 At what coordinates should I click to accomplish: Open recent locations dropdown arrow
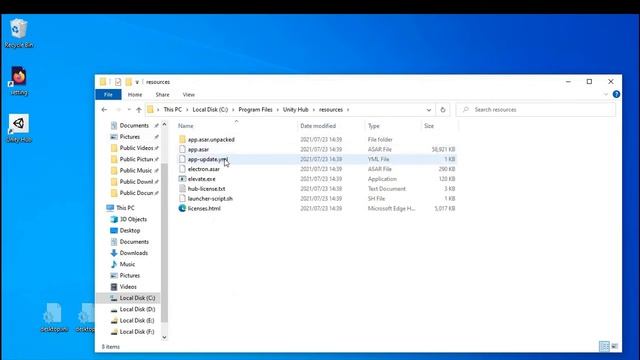[129, 109]
